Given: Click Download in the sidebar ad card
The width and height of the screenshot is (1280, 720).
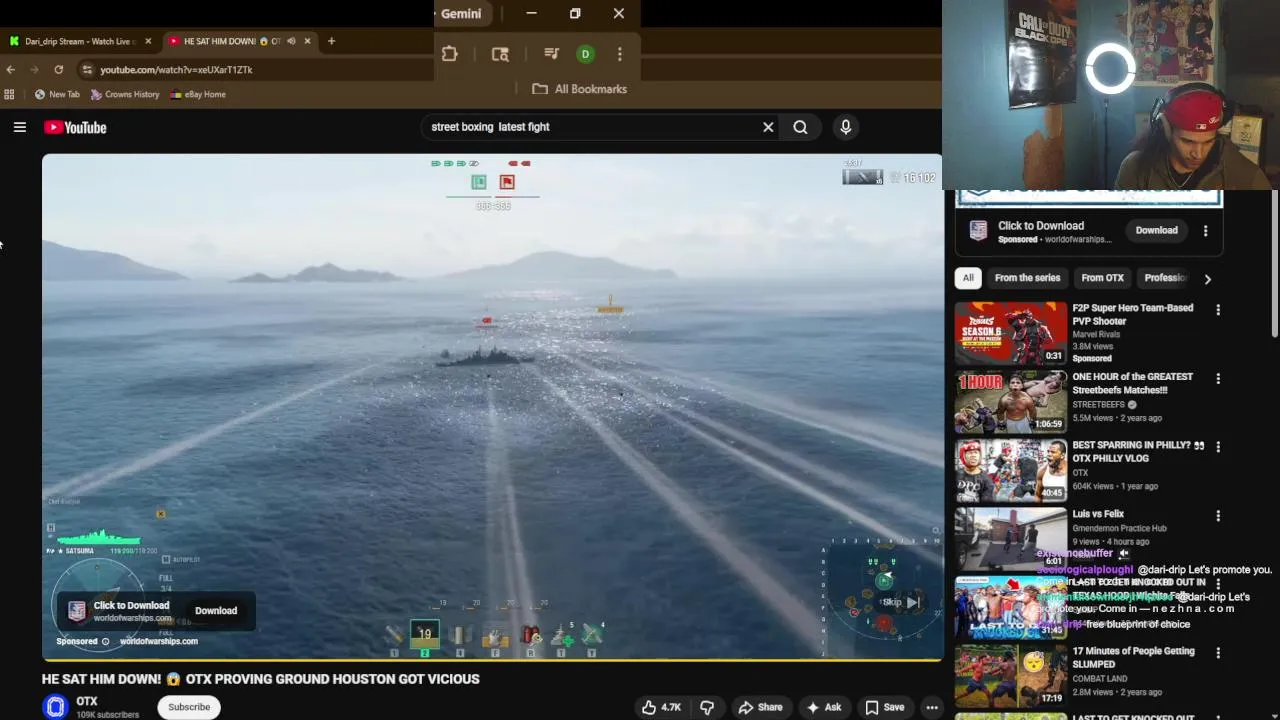Looking at the screenshot, I should pyautogui.click(x=1156, y=230).
